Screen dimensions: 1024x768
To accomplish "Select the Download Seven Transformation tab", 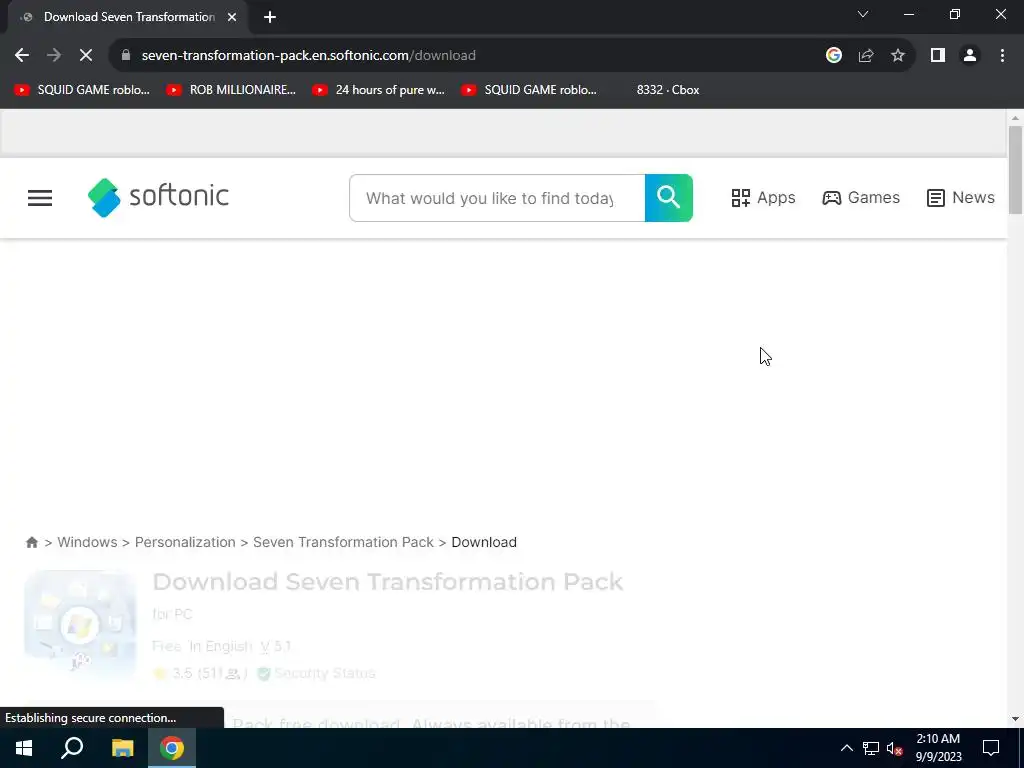I will [x=128, y=17].
